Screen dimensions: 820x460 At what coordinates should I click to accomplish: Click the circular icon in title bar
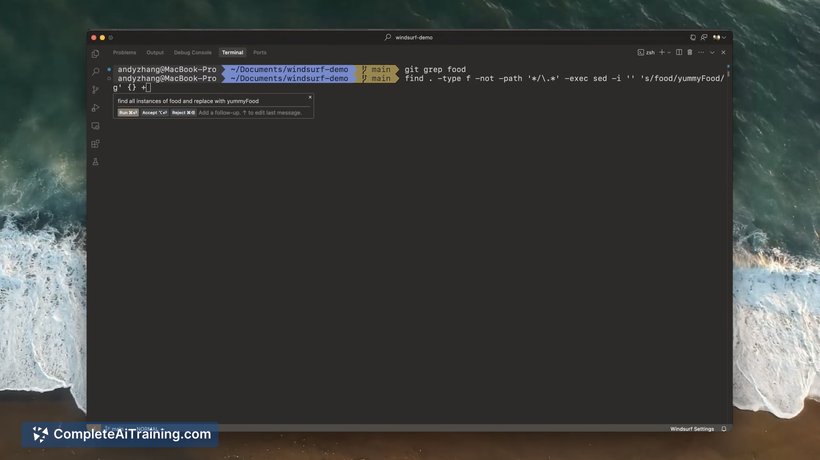click(x=693, y=37)
